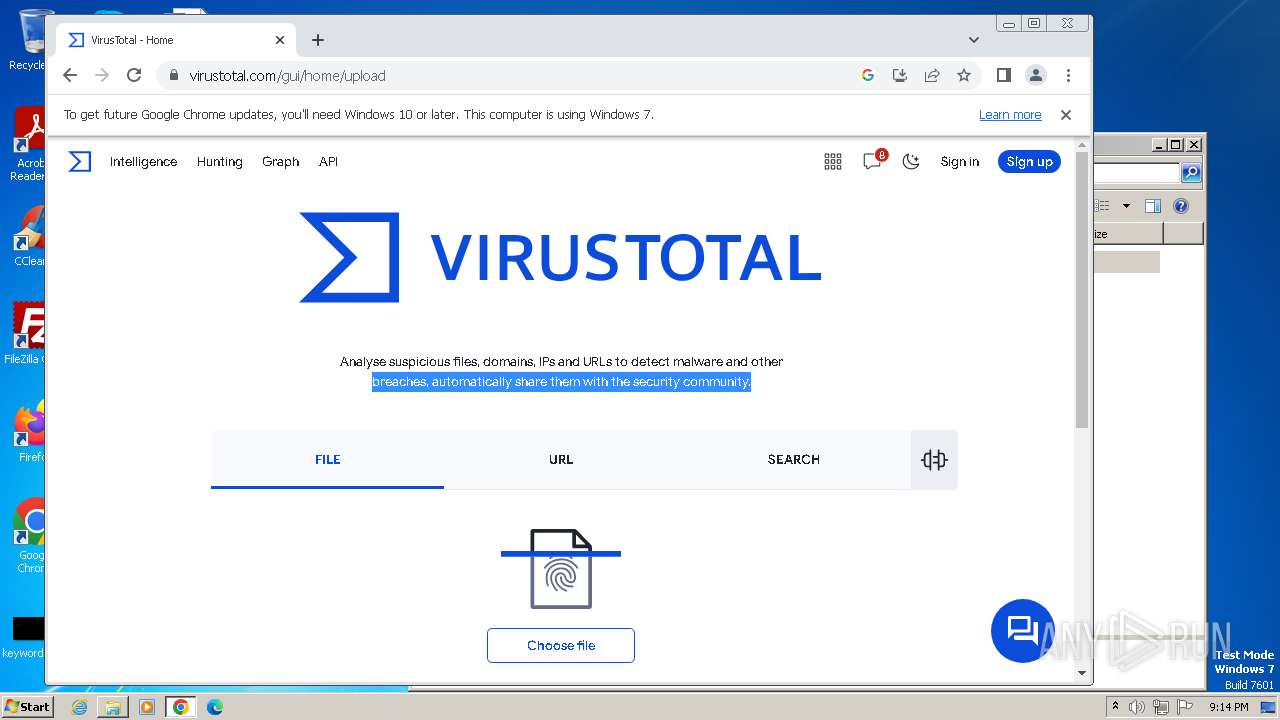Click the Adobe Acrobat Reader desktop icon

click(30, 145)
